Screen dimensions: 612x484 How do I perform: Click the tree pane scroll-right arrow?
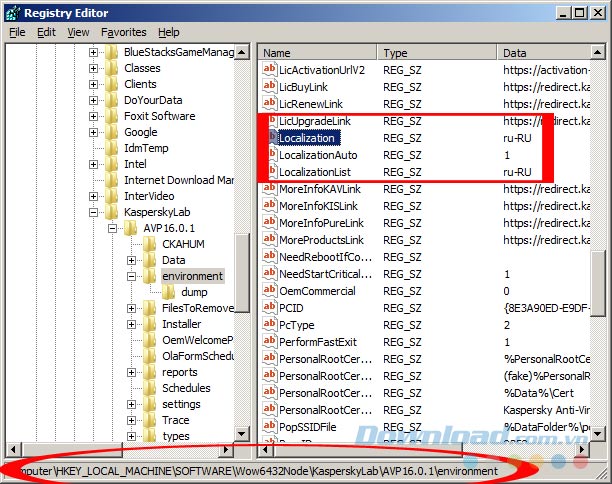(226, 450)
